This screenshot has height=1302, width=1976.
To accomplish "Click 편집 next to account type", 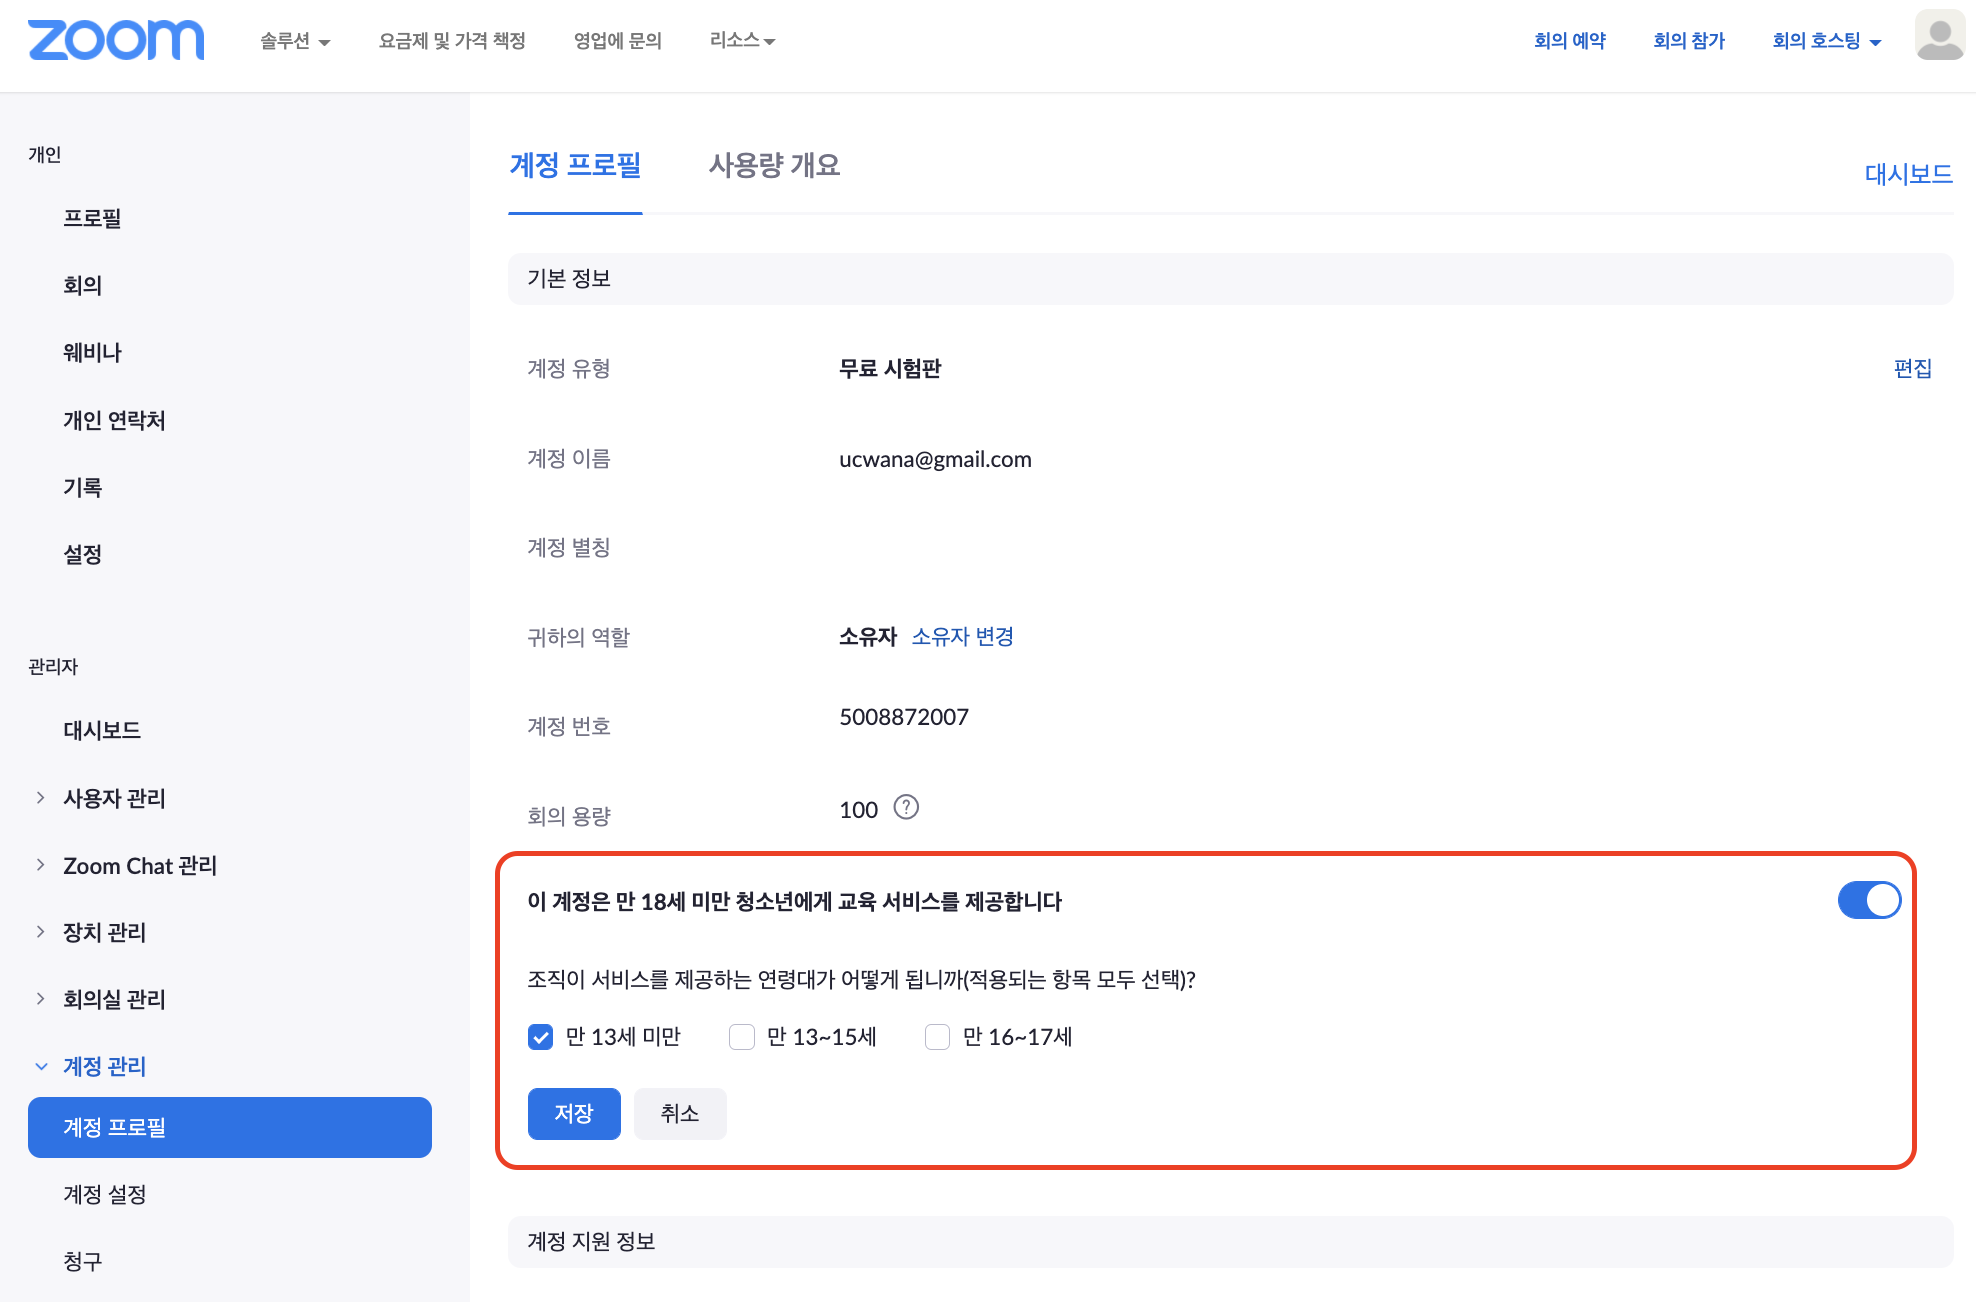I will (1912, 368).
